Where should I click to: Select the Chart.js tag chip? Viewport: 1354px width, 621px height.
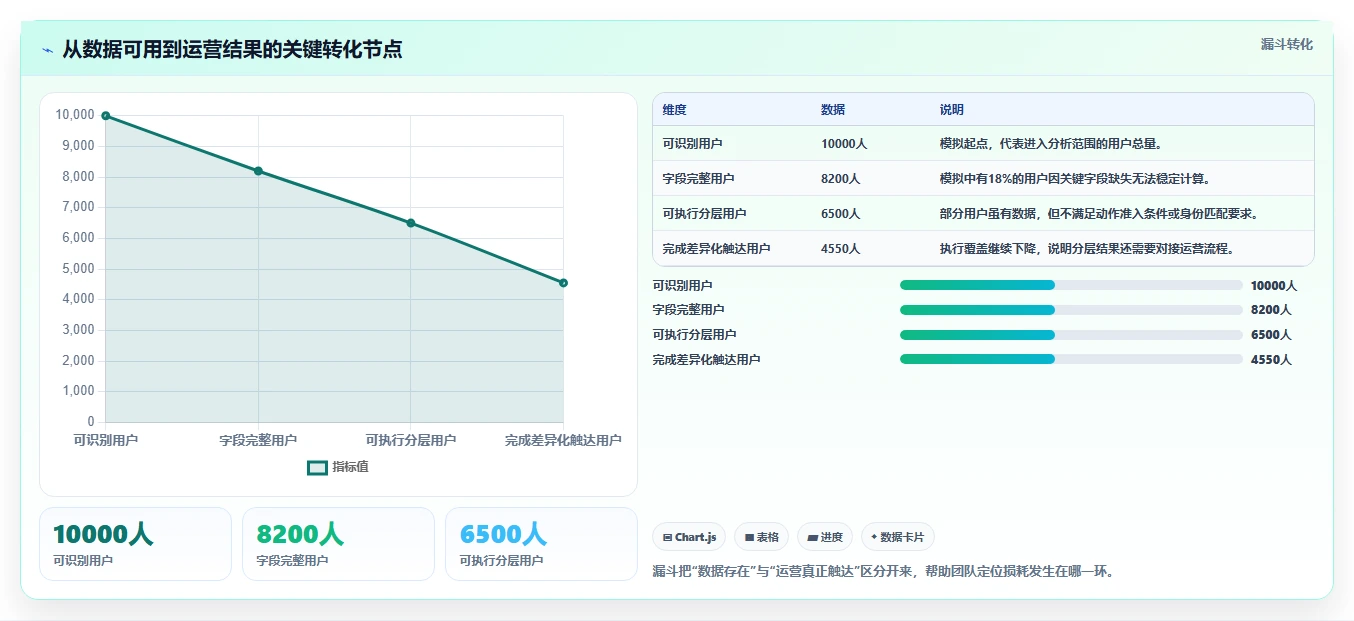coord(689,537)
